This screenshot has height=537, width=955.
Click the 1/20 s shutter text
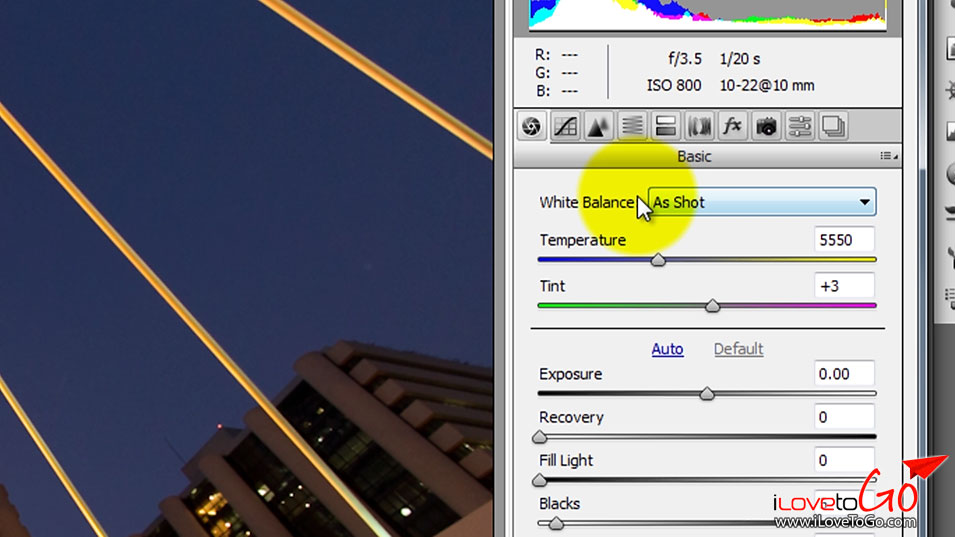(x=739, y=59)
